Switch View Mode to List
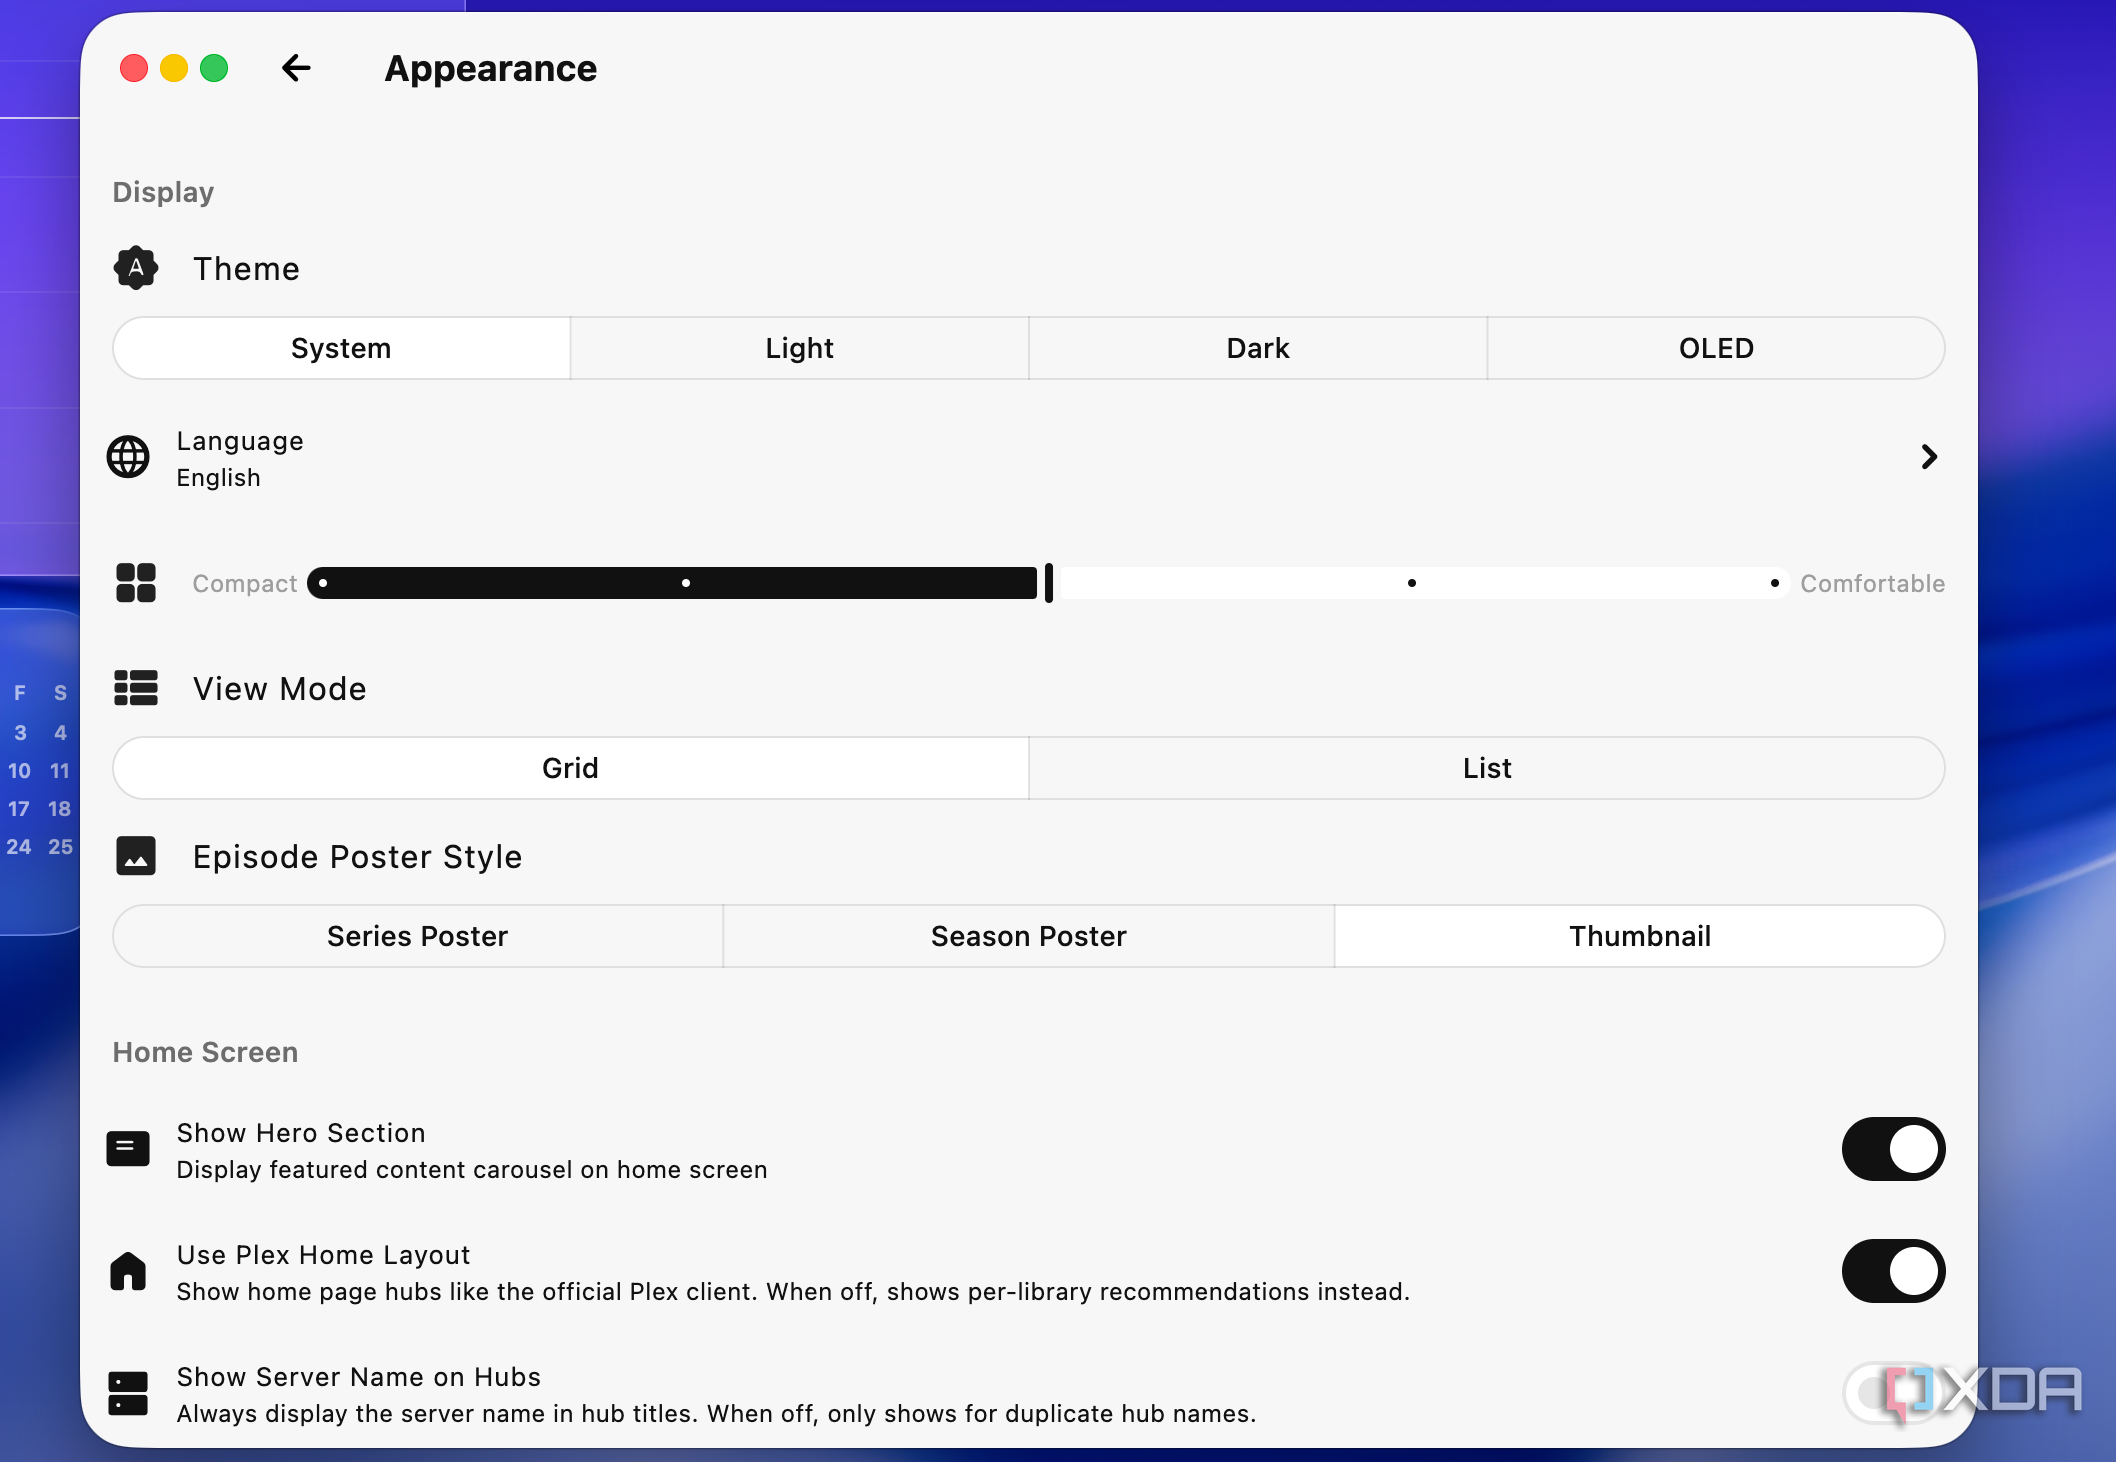 (1487, 768)
